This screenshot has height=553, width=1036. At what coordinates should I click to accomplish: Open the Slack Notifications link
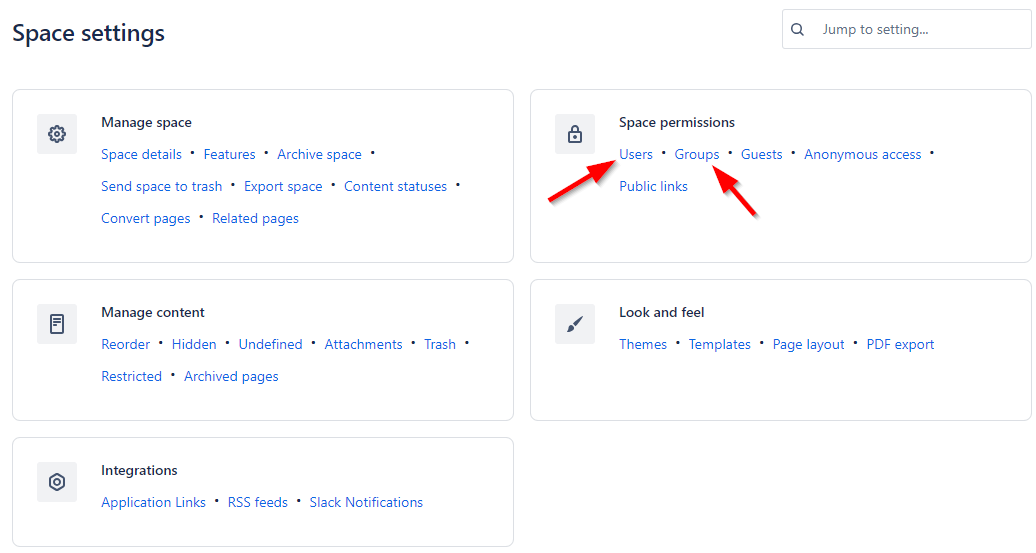click(366, 502)
